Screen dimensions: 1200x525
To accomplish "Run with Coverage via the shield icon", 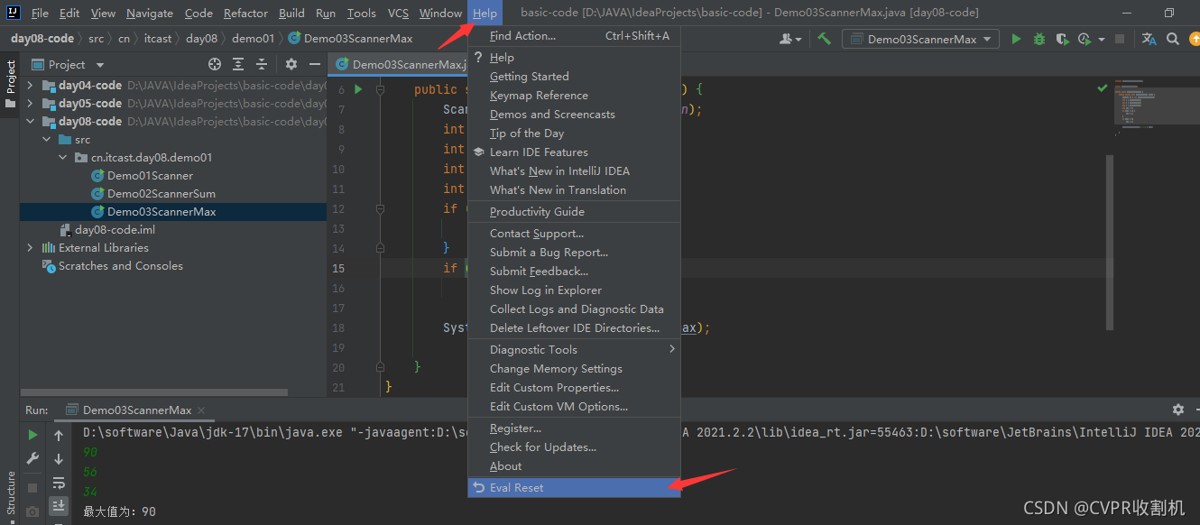I will point(1062,39).
